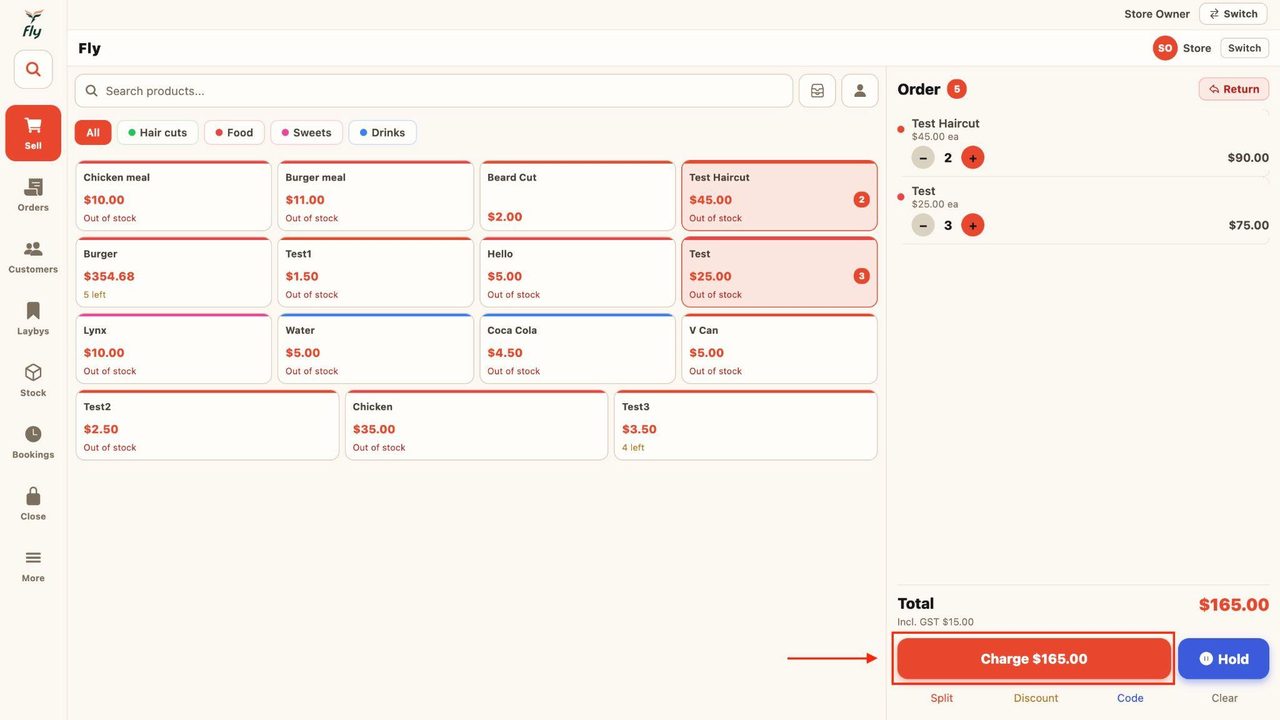Image resolution: width=1280 pixels, height=720 pixels.
Task: Click the Store Switch button
Action: (1245, 48)
